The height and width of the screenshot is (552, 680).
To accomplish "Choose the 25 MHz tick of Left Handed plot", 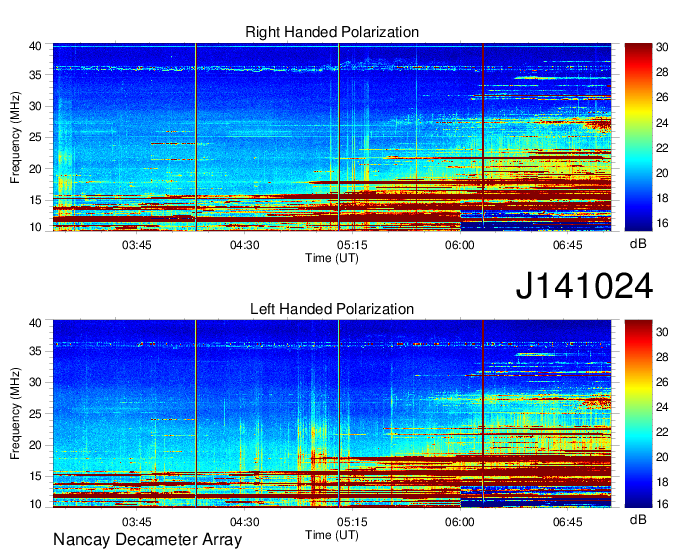I will [x=35, y=414].
